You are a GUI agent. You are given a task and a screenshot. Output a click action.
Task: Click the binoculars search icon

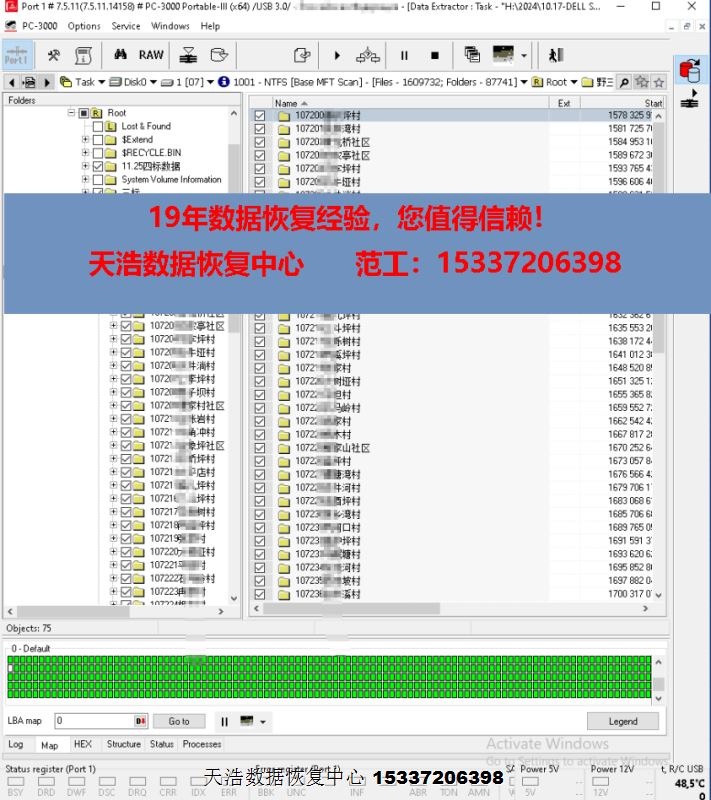coord(121,55)
